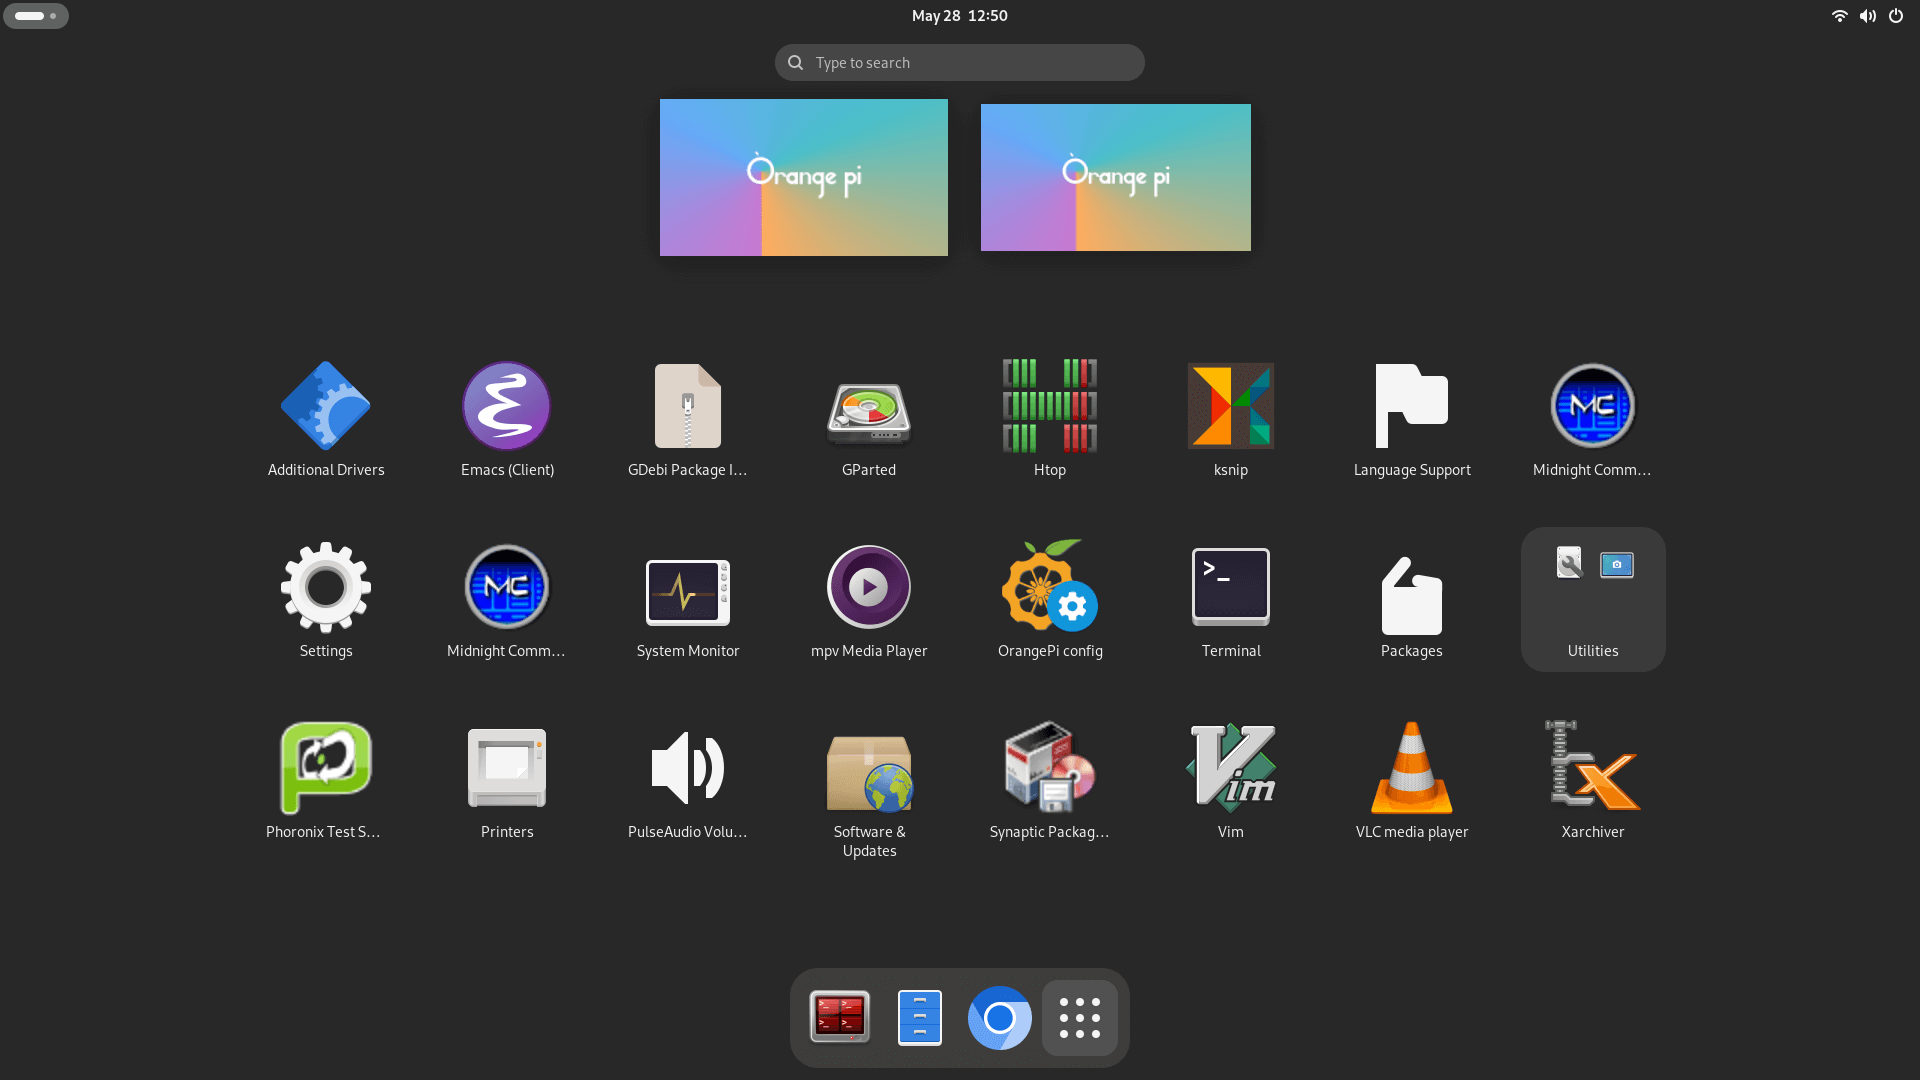Launch VLC media player
The width and height of the screenshot is (1920, 1080).
[1412, 781]
